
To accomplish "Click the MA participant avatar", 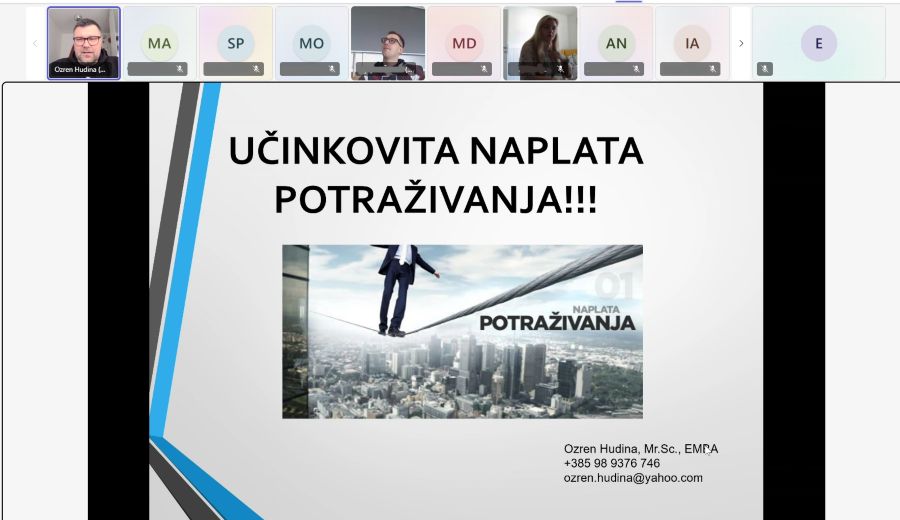I will [159, 43].
